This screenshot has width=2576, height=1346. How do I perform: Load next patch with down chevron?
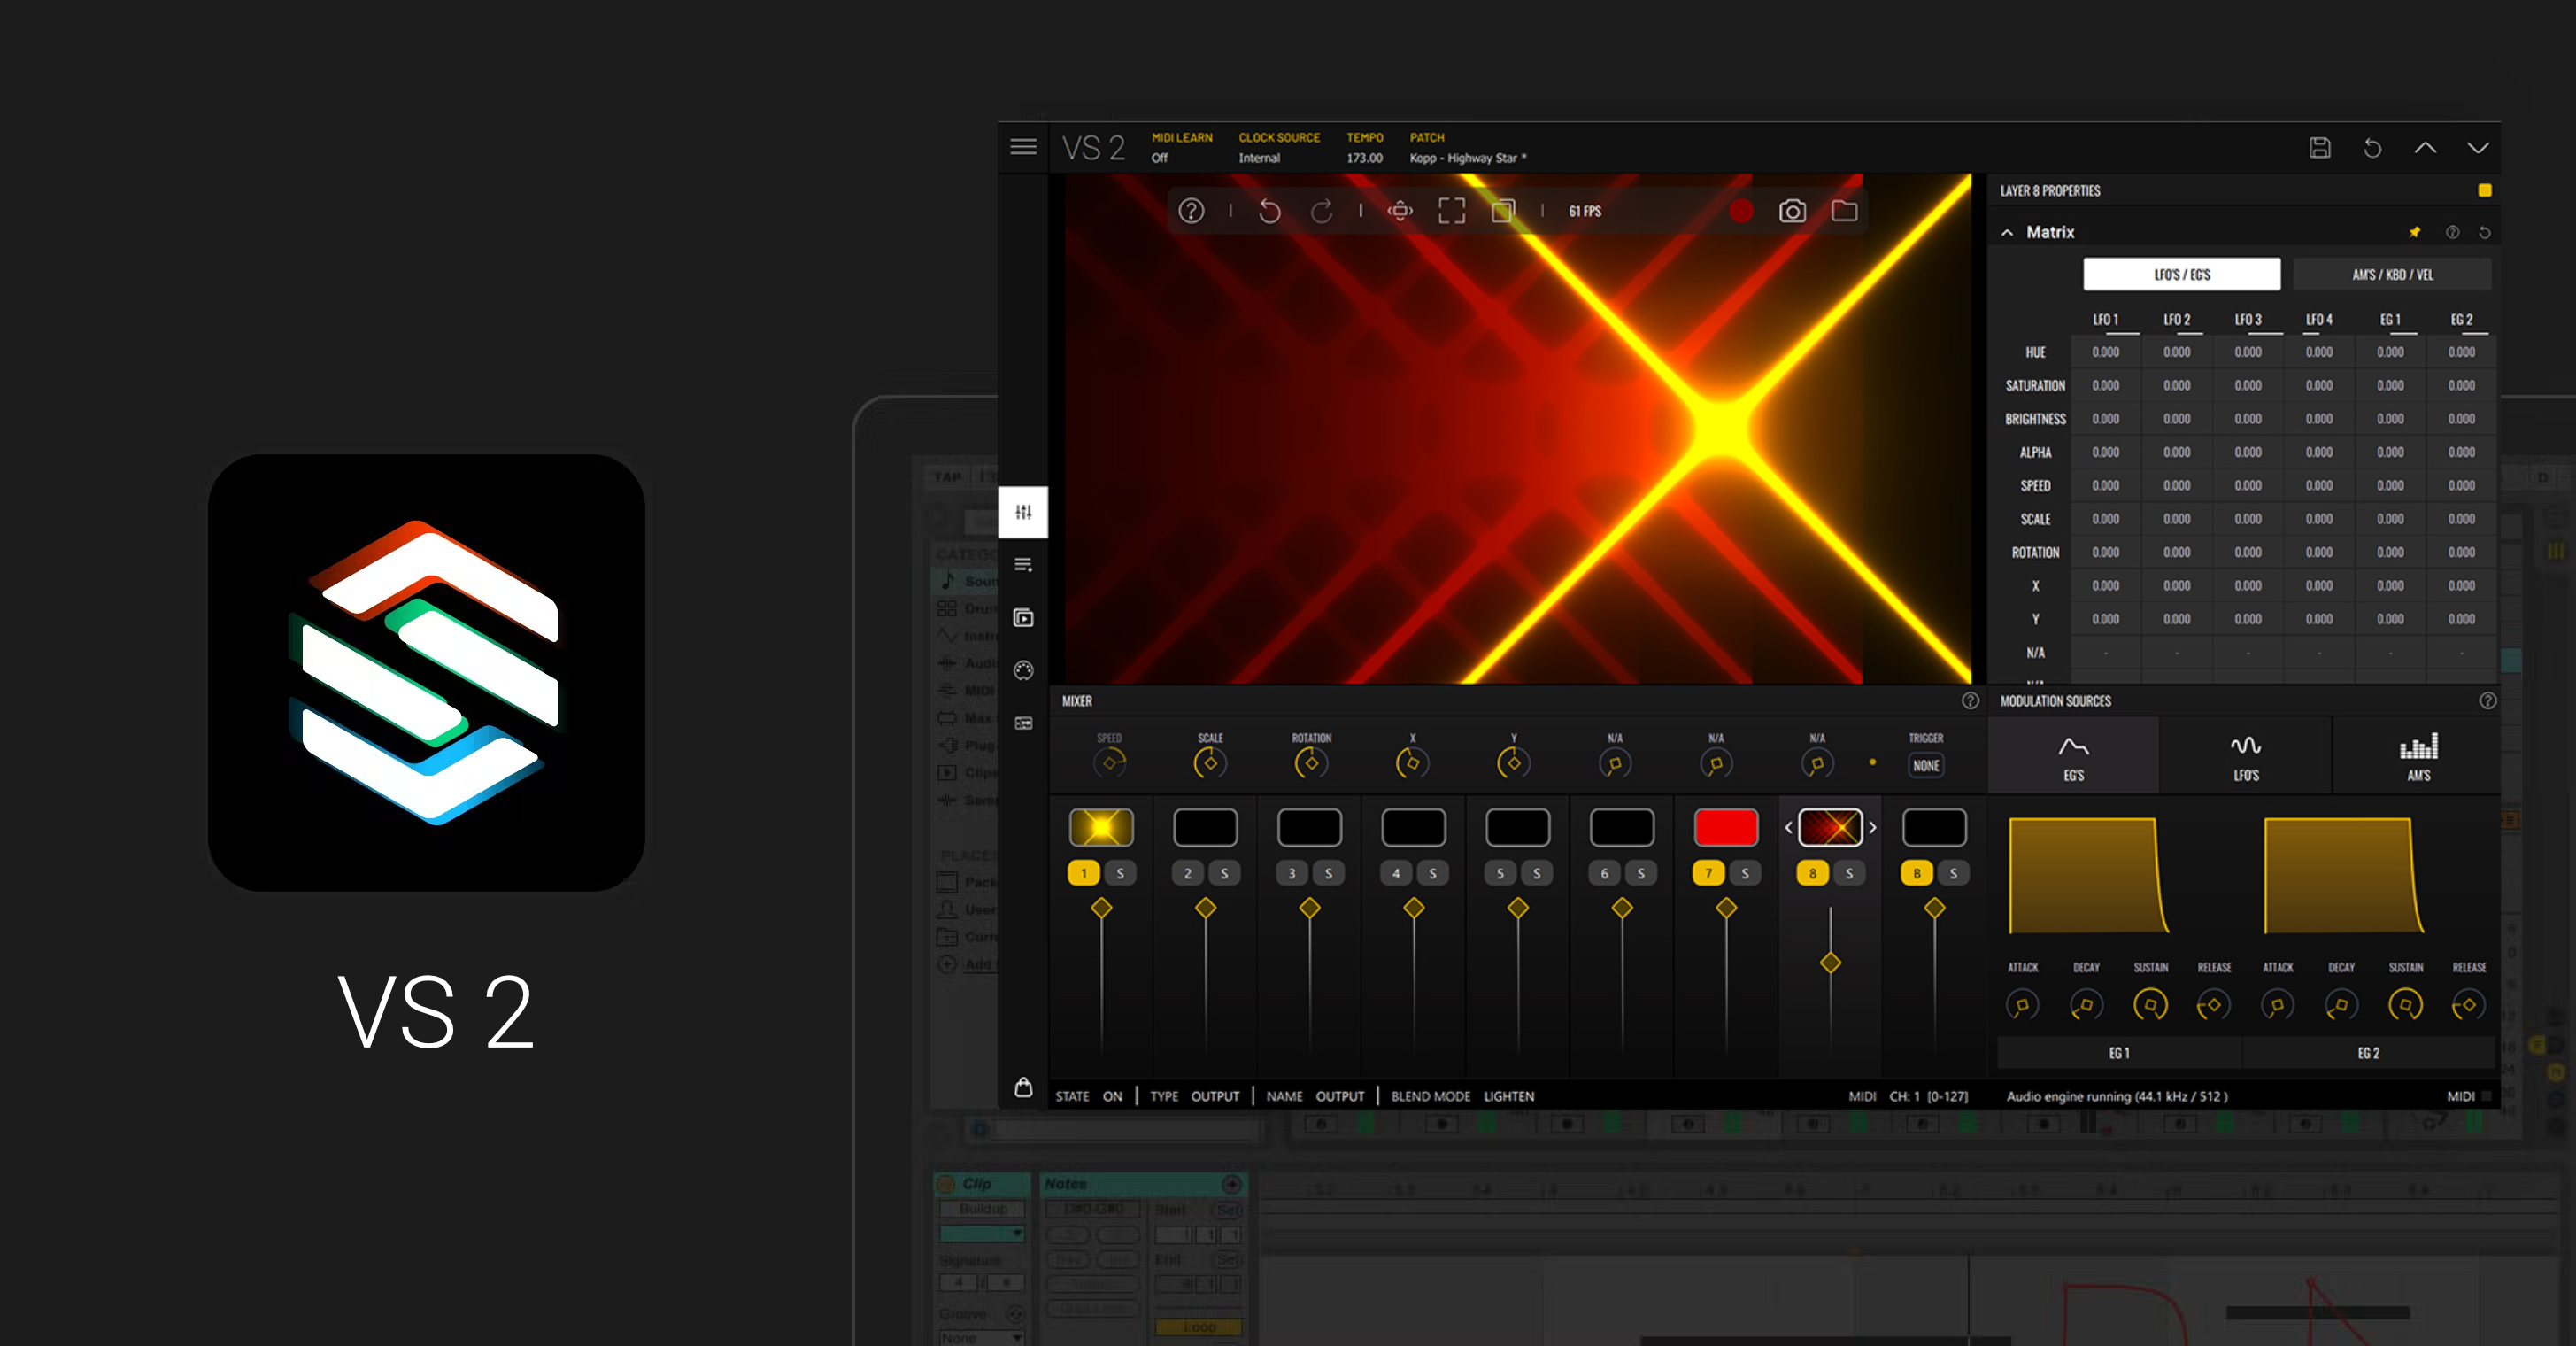[x=2477, y=148]
